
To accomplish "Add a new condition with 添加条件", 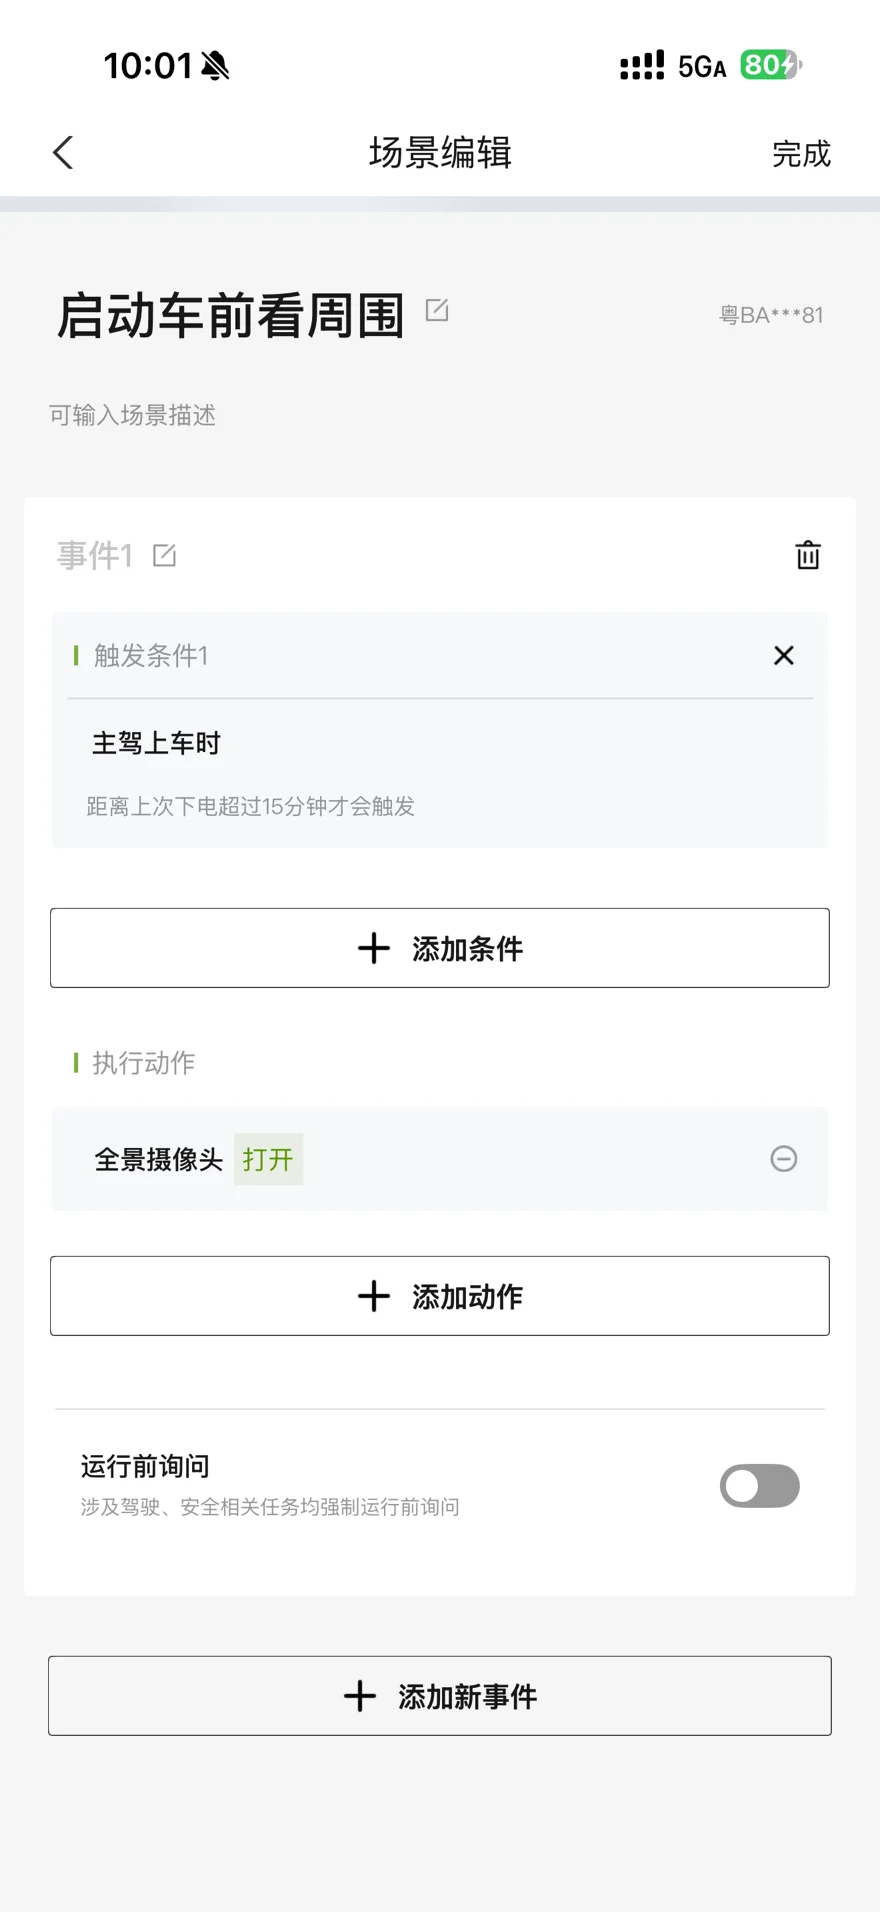I will click(x=440, y=948).
